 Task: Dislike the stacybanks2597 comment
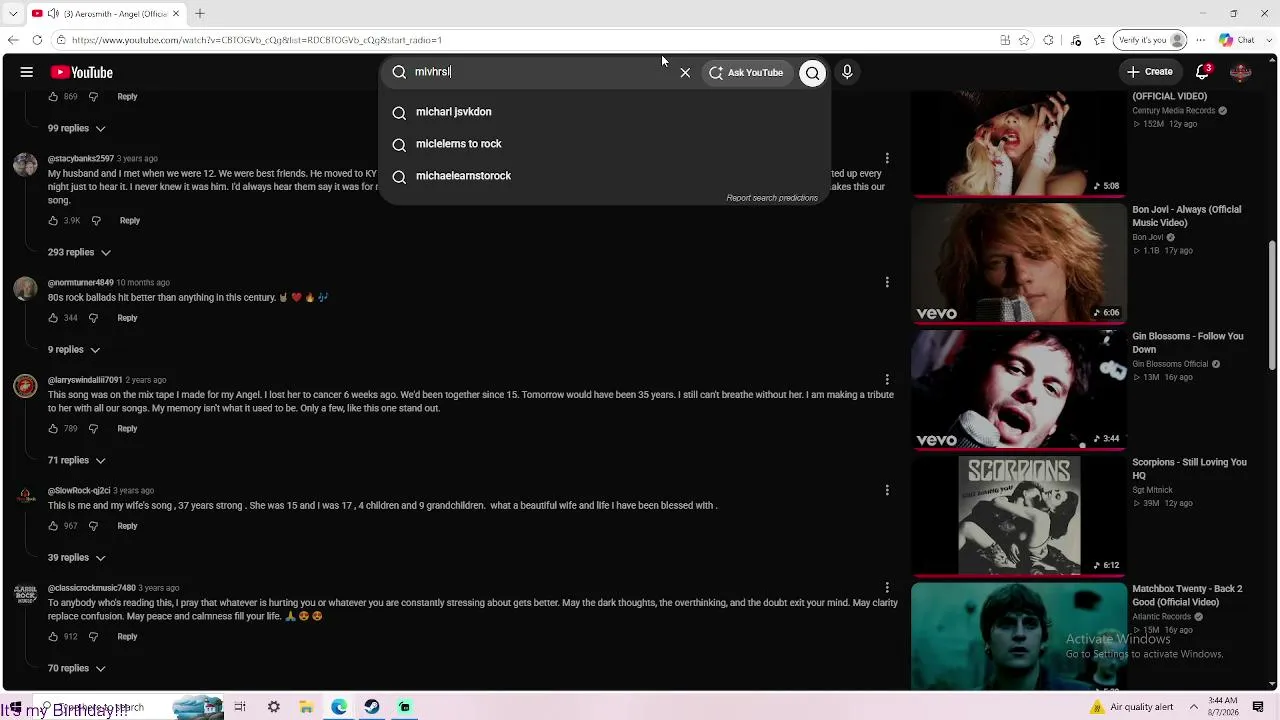[x=96, y=220]
